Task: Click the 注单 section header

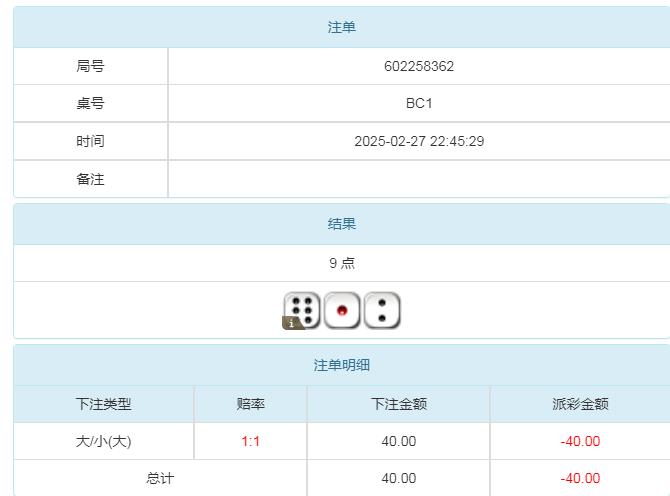Action: pos(341,27)
